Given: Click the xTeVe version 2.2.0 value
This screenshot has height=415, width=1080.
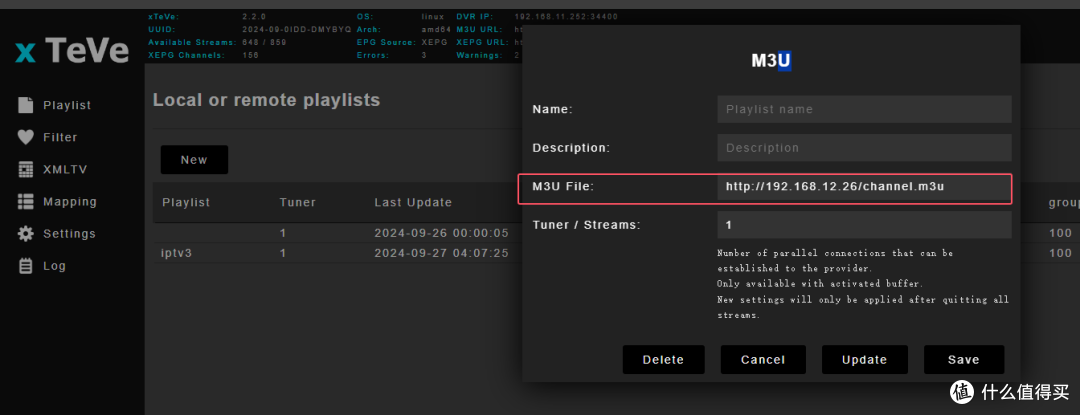Looking at the screenshot, I should click(253, 16).
